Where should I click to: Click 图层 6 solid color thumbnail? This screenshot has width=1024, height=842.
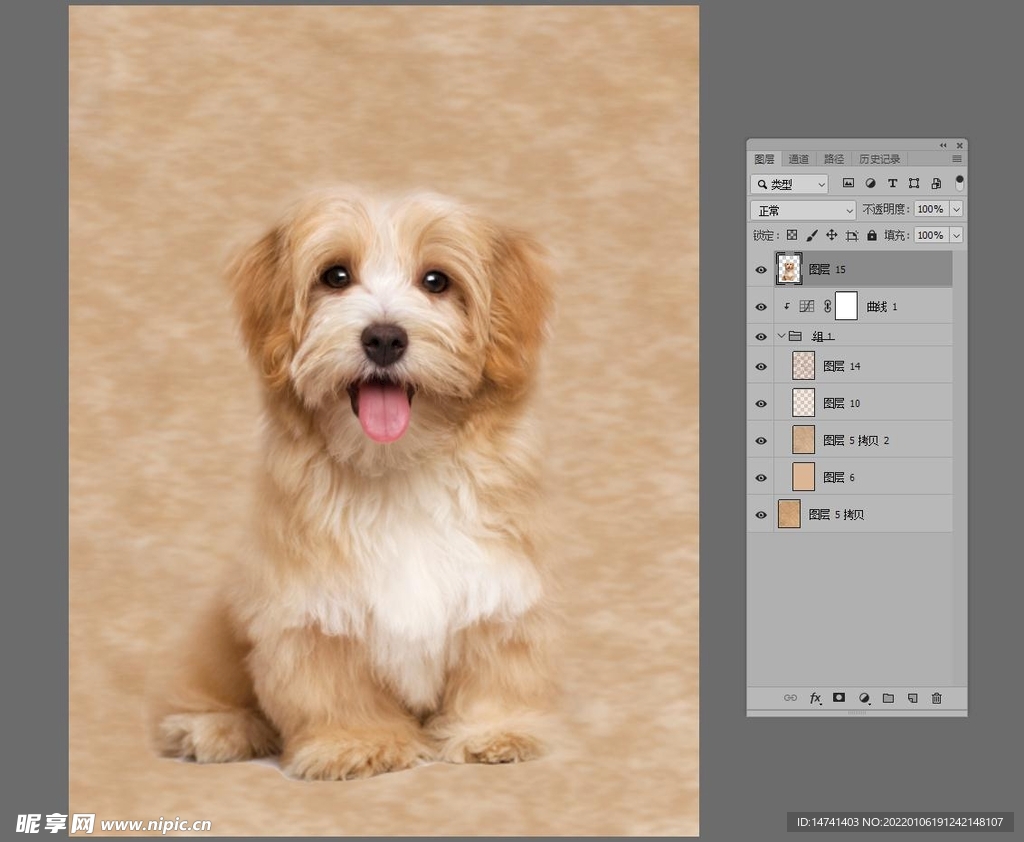[803, 477]
